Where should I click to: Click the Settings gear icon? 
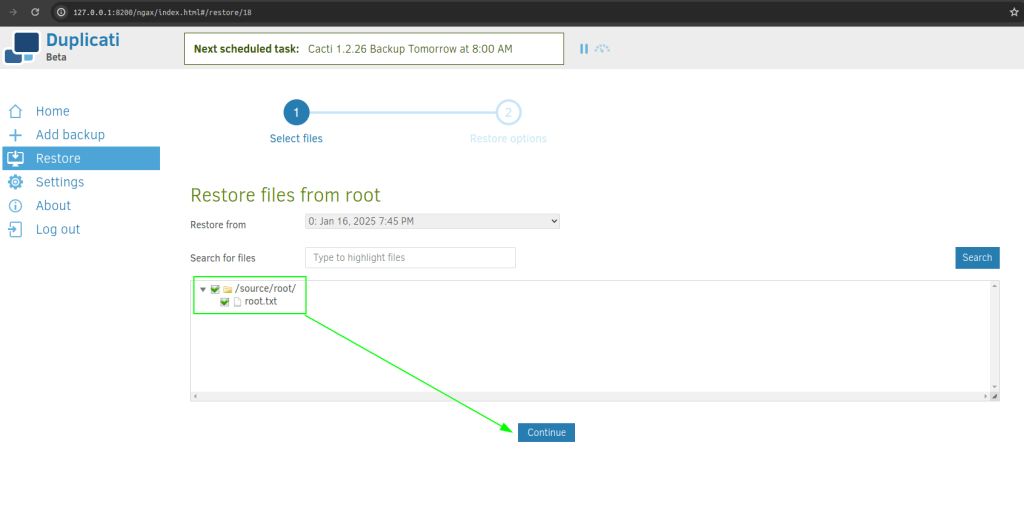[15, 182]
